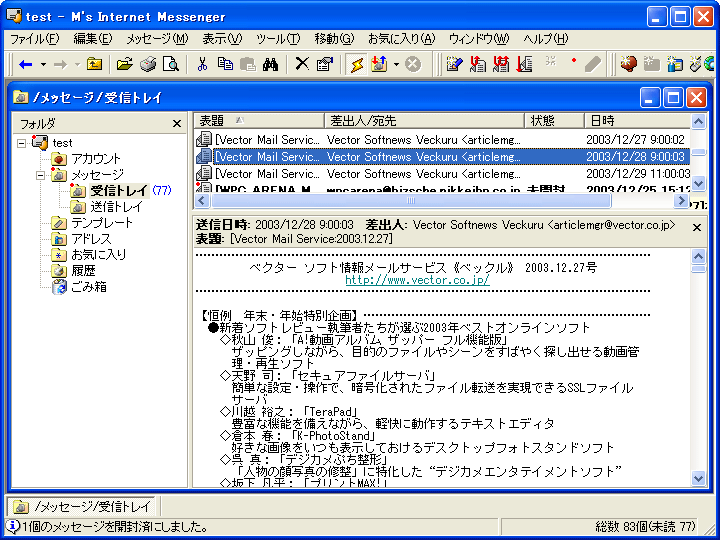Open the メッセージ(M) menu
The width and height of the screenshot is (720, 540).
point(158,39)
